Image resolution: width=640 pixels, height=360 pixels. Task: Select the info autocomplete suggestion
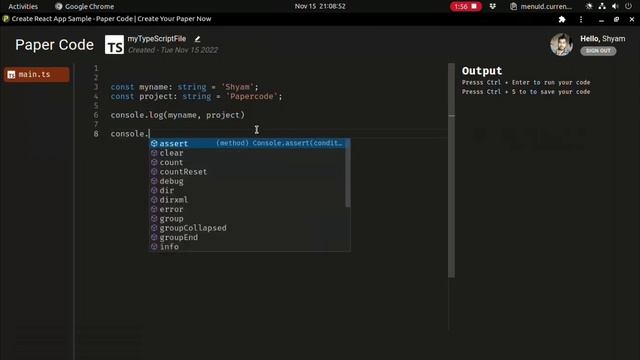247,247
